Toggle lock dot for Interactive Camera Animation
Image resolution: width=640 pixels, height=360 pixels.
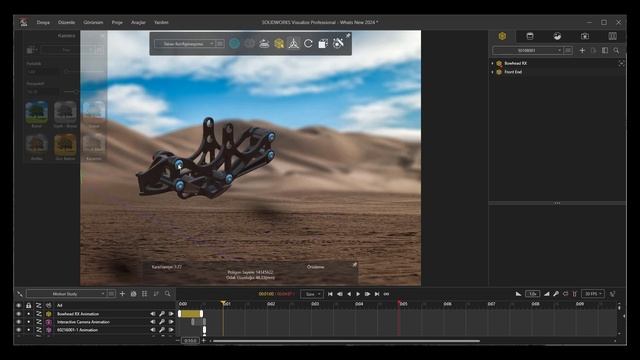[29, 322]
